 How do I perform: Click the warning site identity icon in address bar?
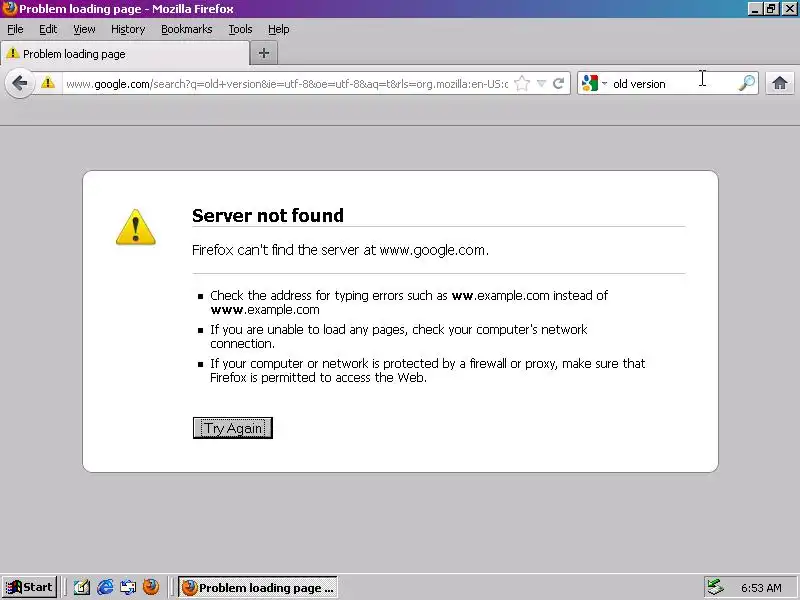48,83
